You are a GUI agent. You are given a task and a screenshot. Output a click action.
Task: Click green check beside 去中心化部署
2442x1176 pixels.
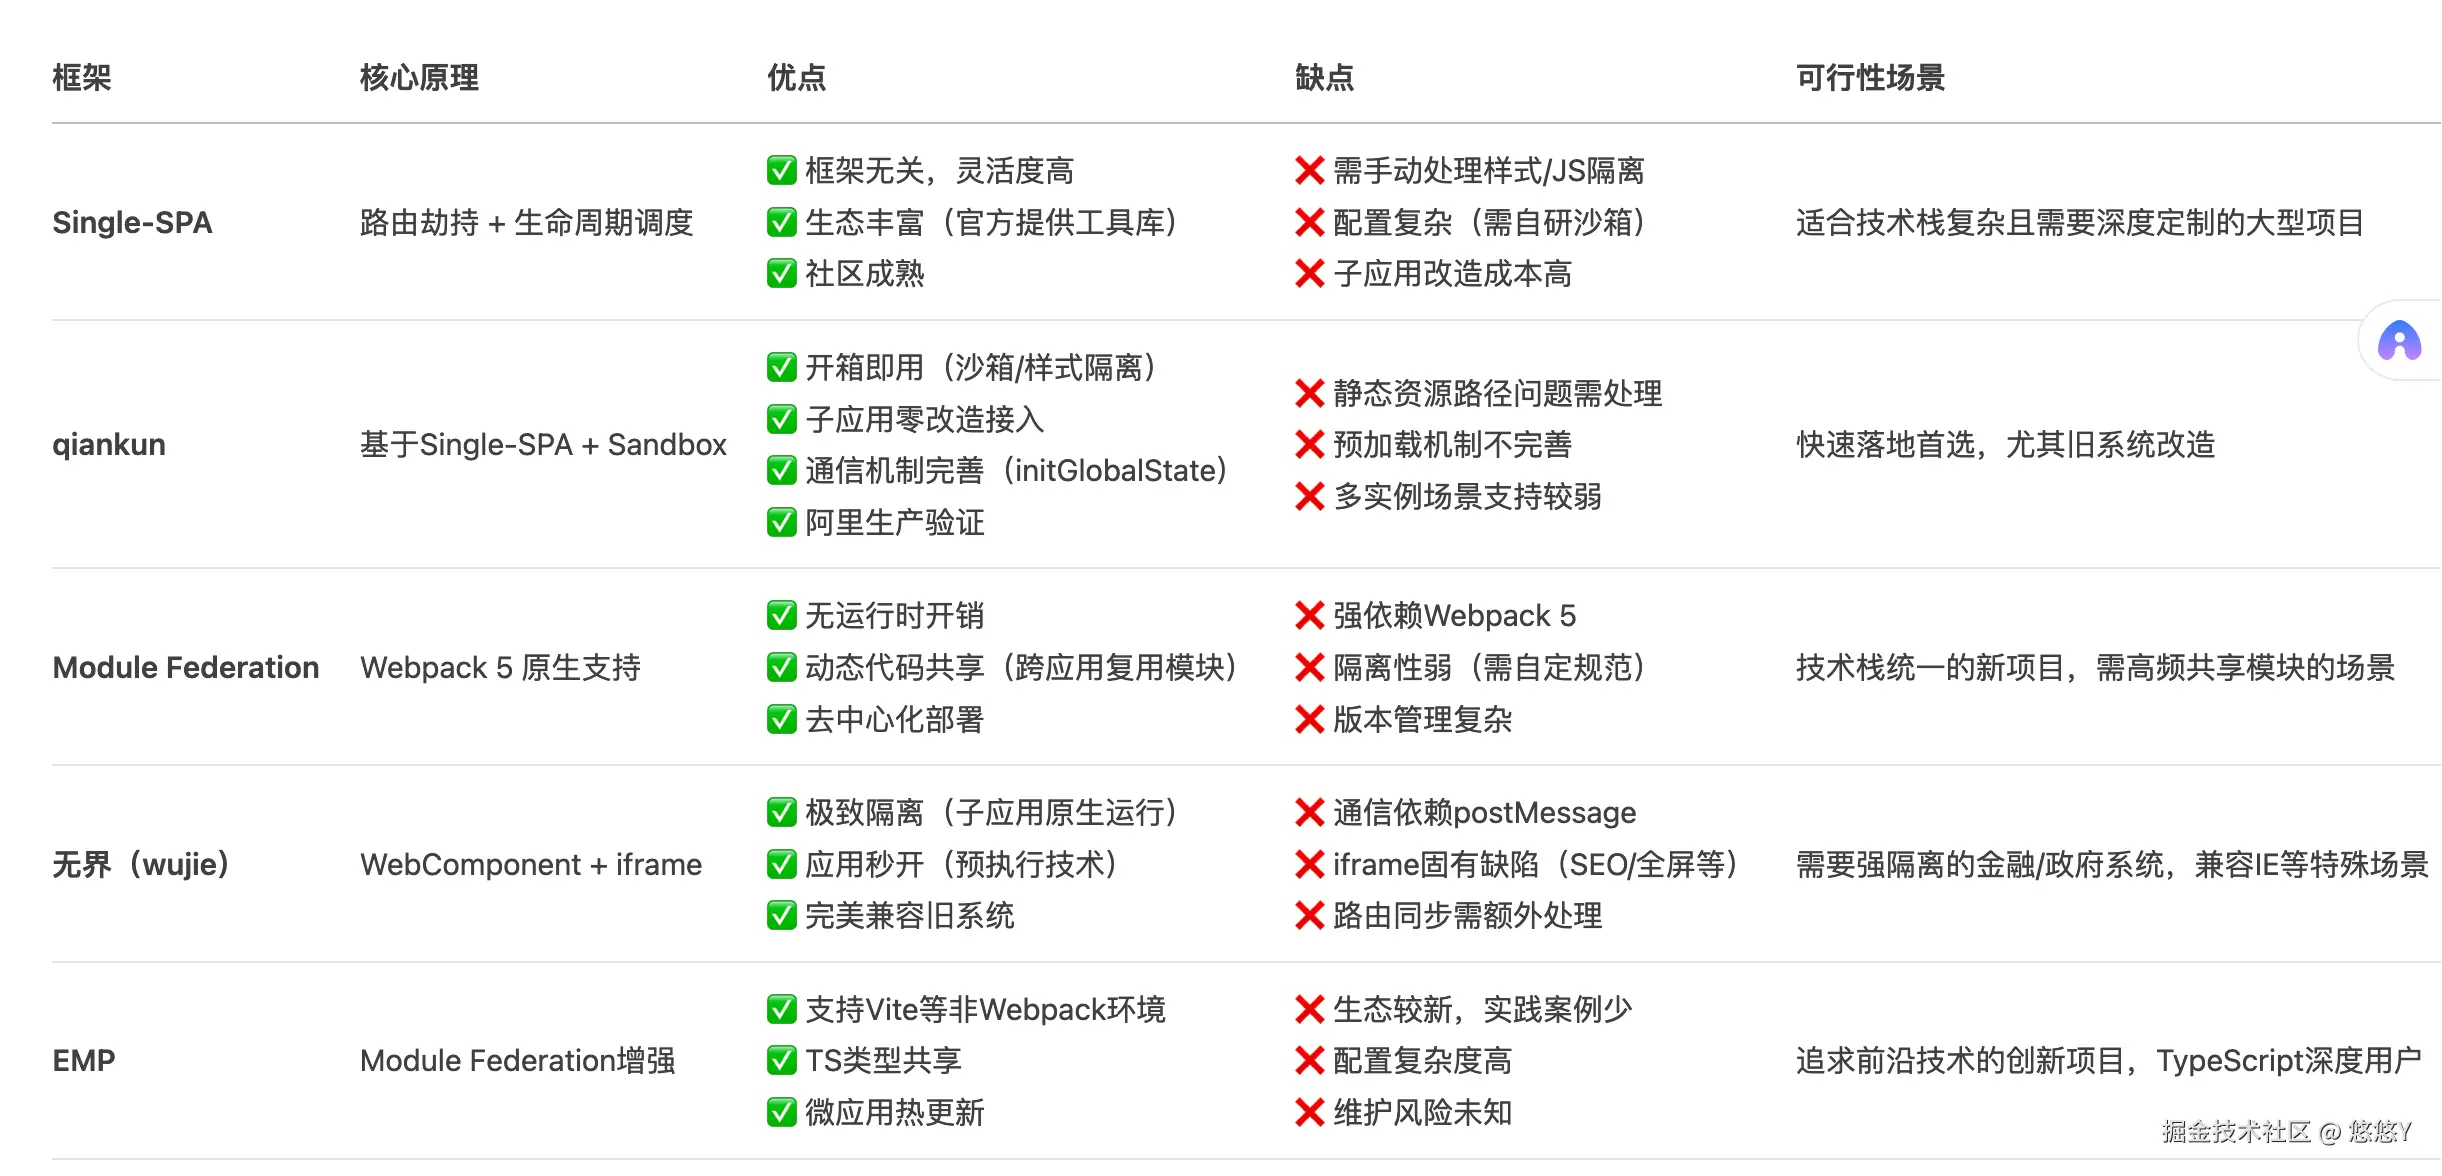[781, 719]
